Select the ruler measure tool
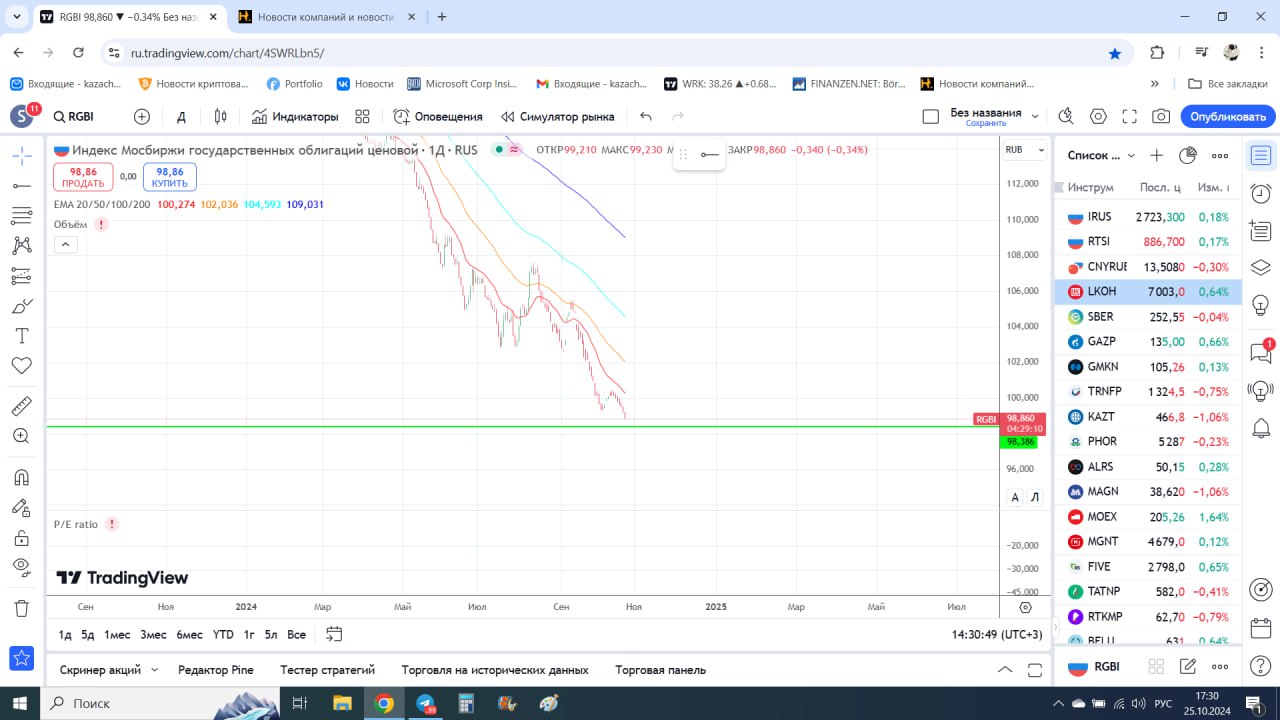The height and width of the screenshot is (720, 1280). [x=21, y=406]
